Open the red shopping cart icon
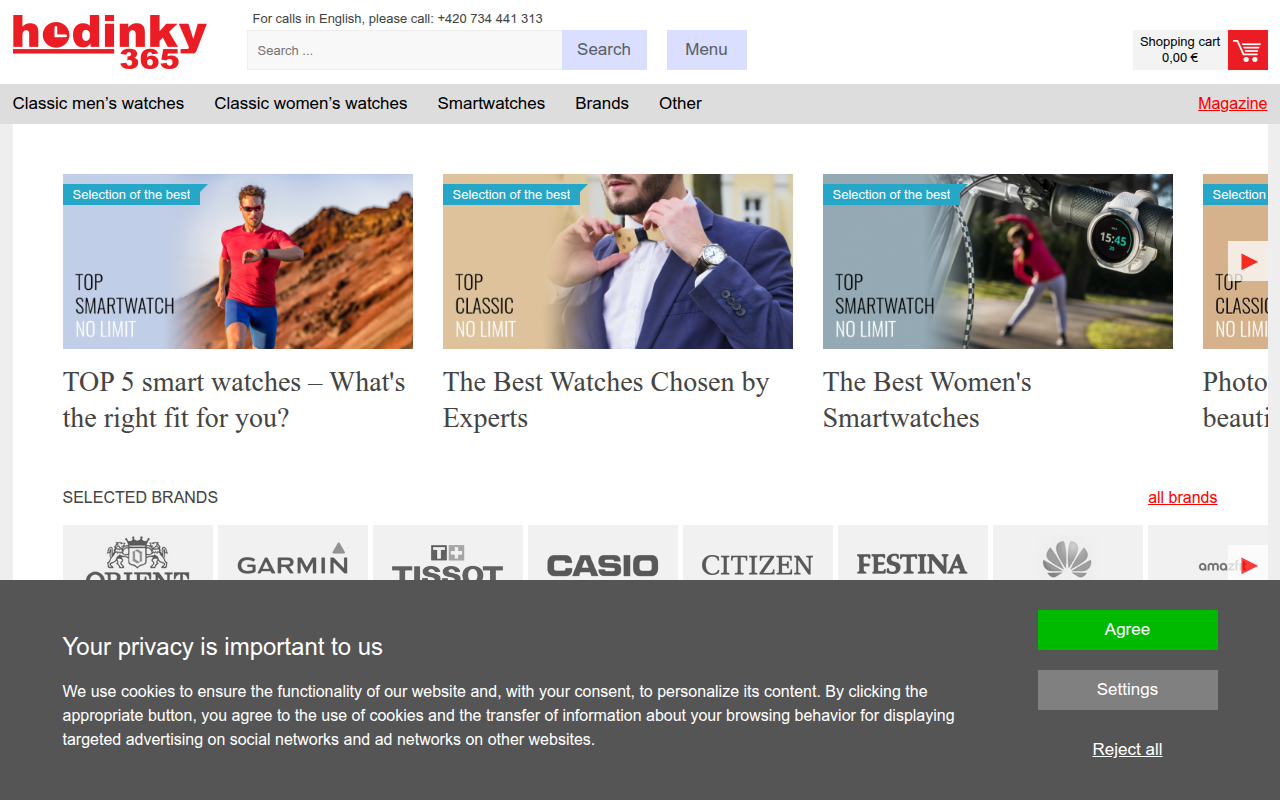The image size is (1280, 800). point(1247,50)
